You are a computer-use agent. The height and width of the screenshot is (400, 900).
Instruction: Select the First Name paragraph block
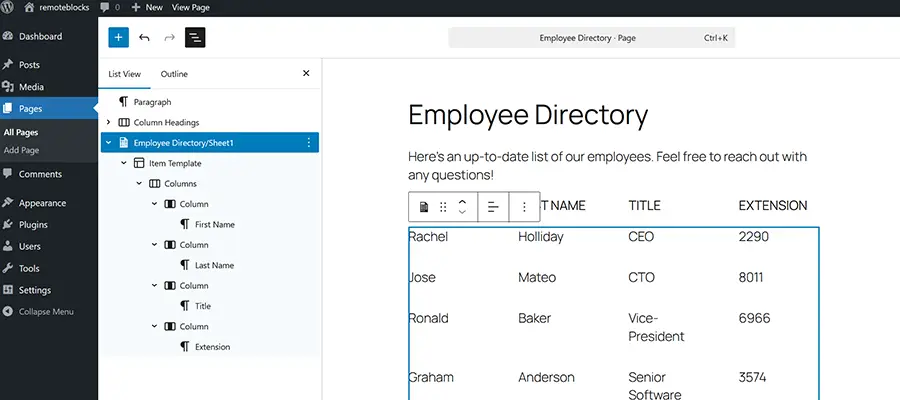(214, 225)
